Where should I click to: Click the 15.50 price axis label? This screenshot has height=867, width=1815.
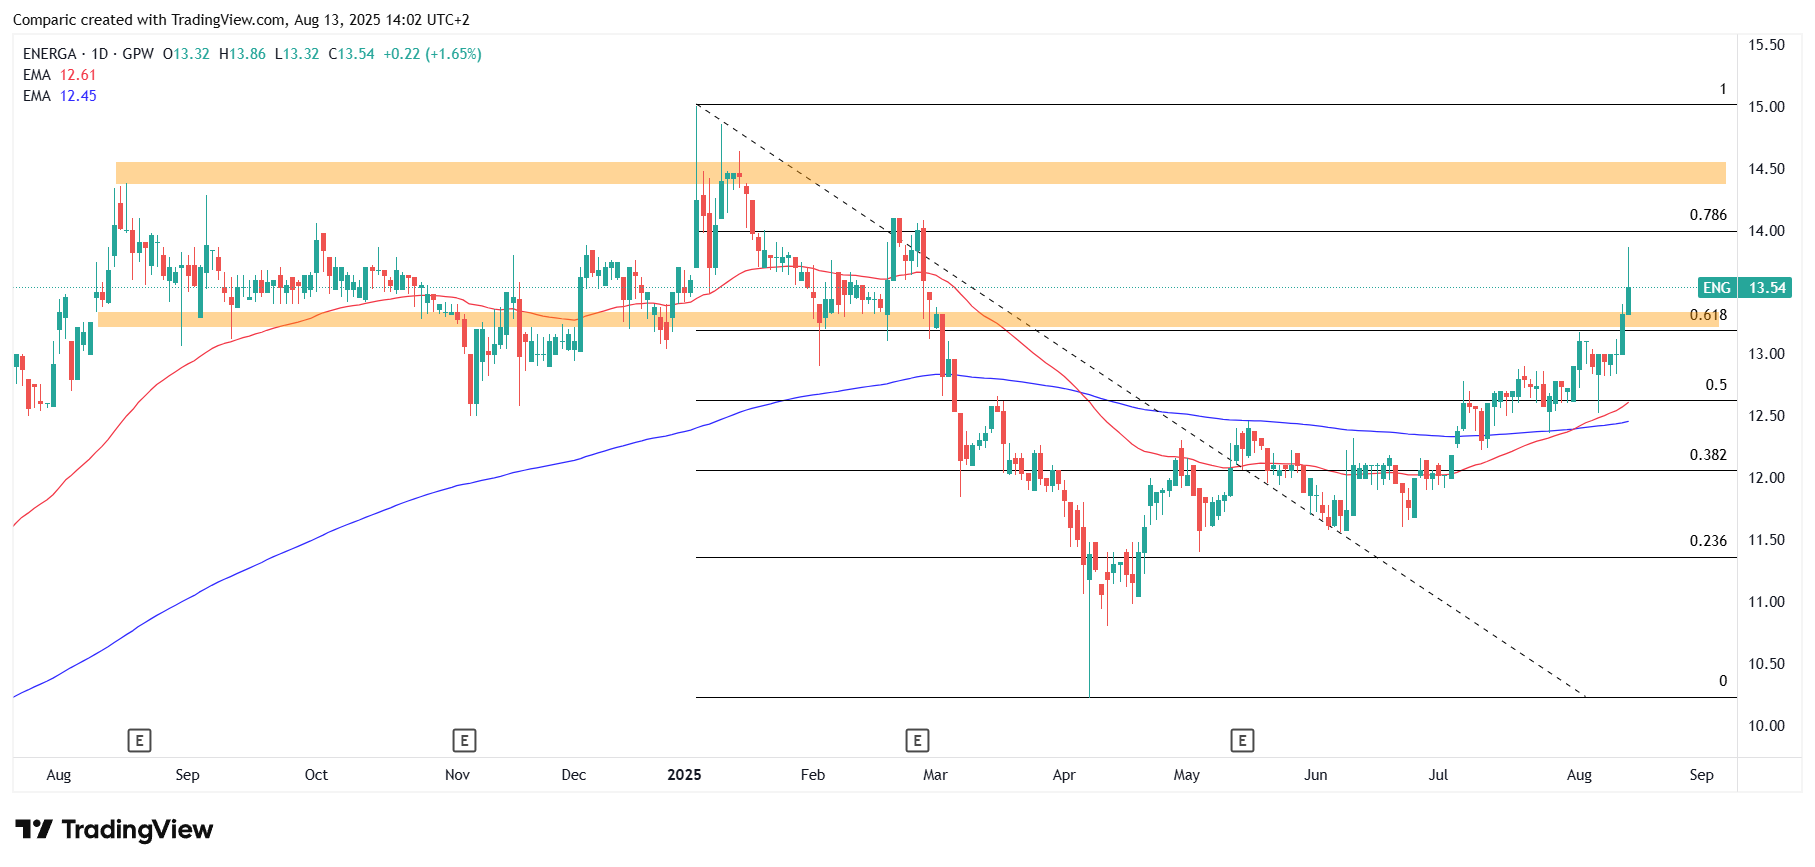[1765, 45]
